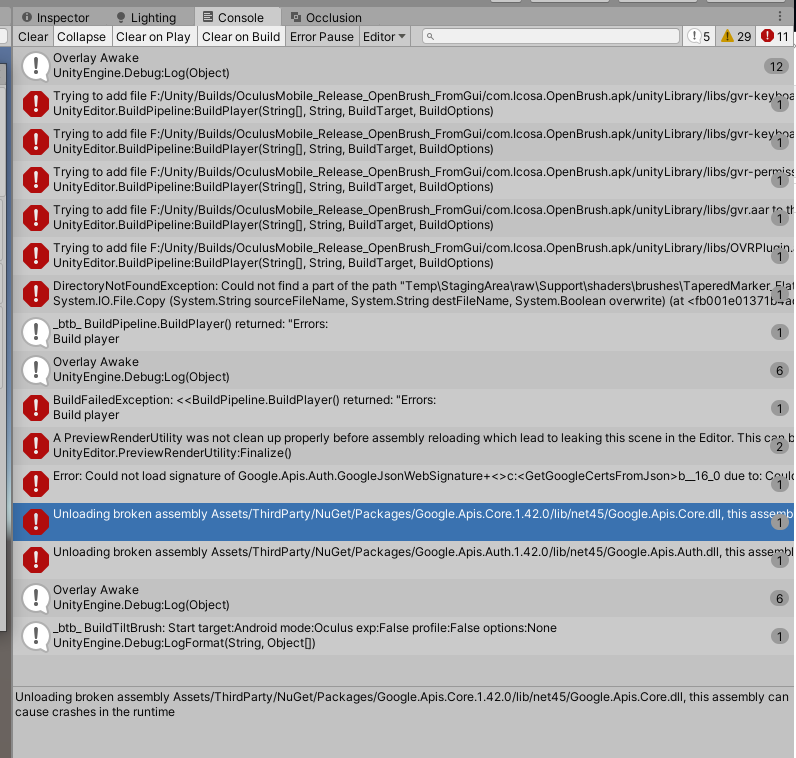Open the Occlusion tab
Screen dimensions: 796x758
pos(326,17)
